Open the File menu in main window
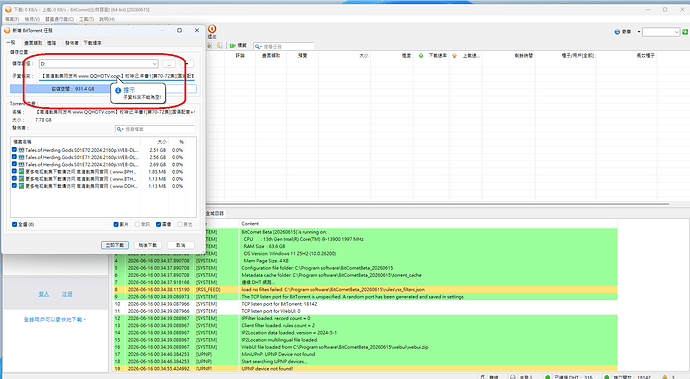690x379 pixels. click(12, 19)
